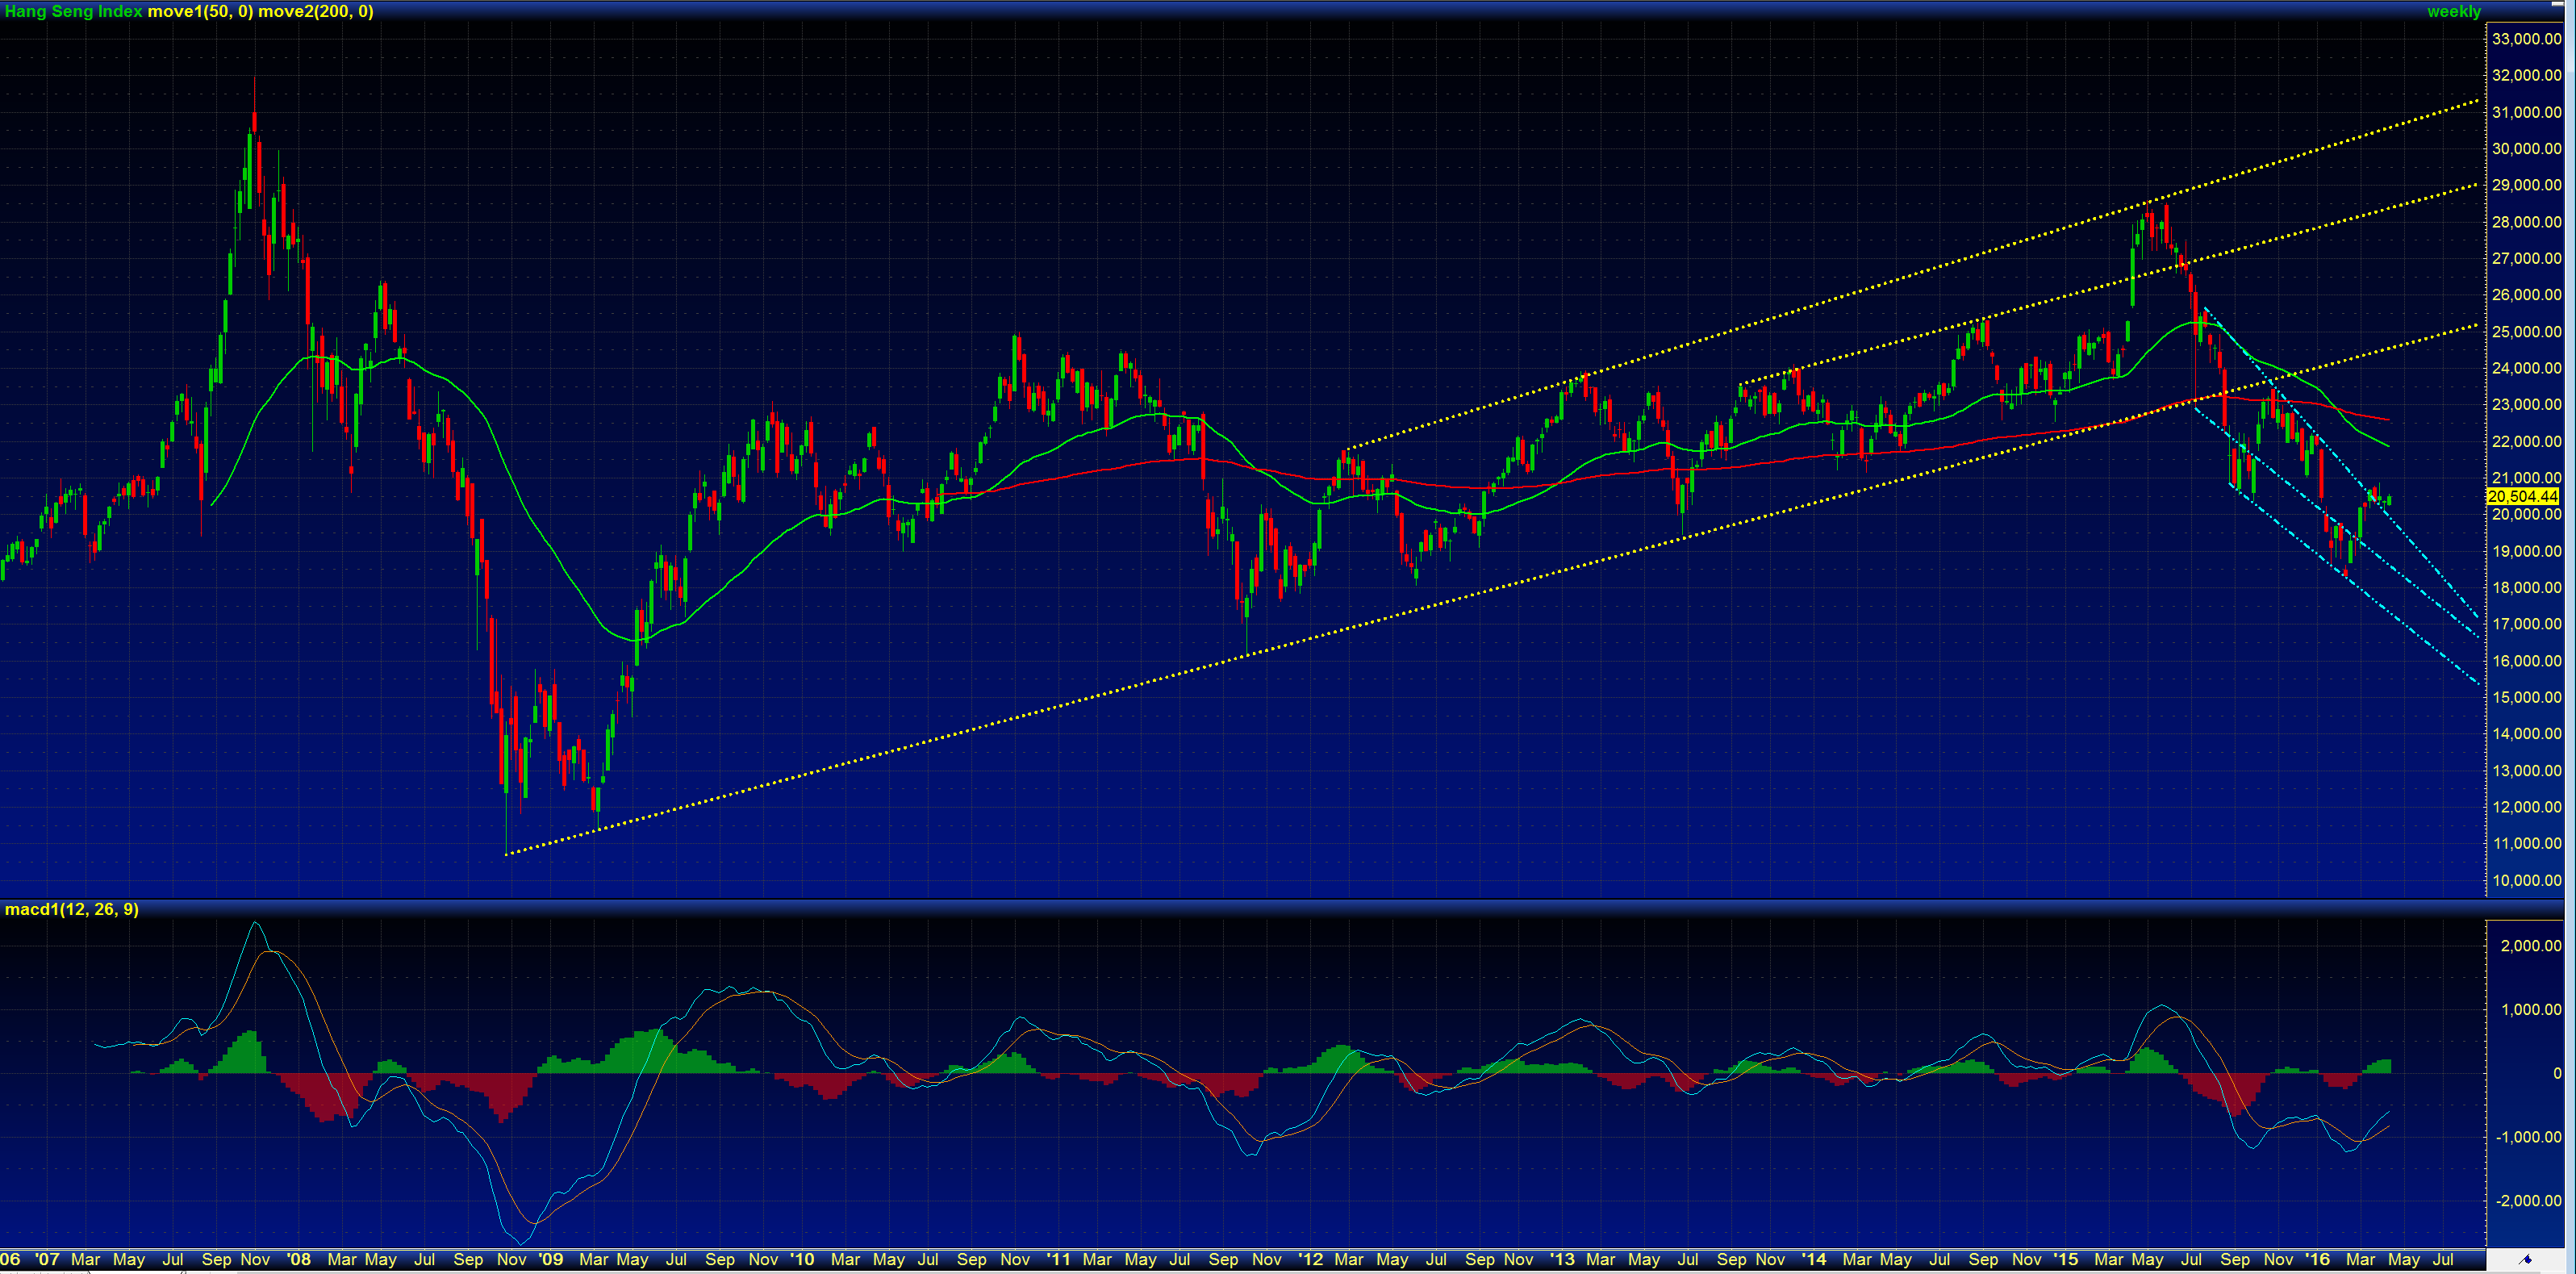
Task: Click the '09 year marker on time axis
Action: 551,1259
